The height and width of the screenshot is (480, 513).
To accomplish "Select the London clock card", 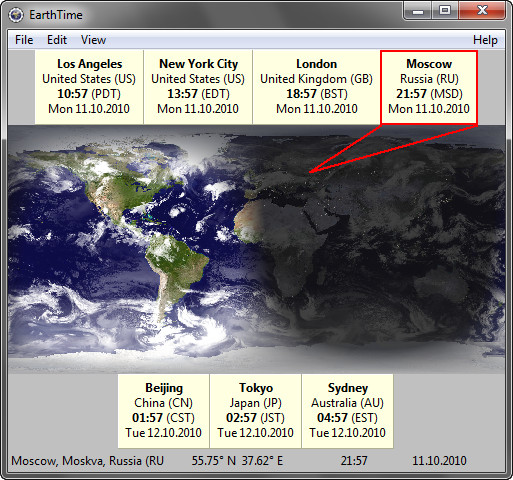I will click(x=316, y=87).
